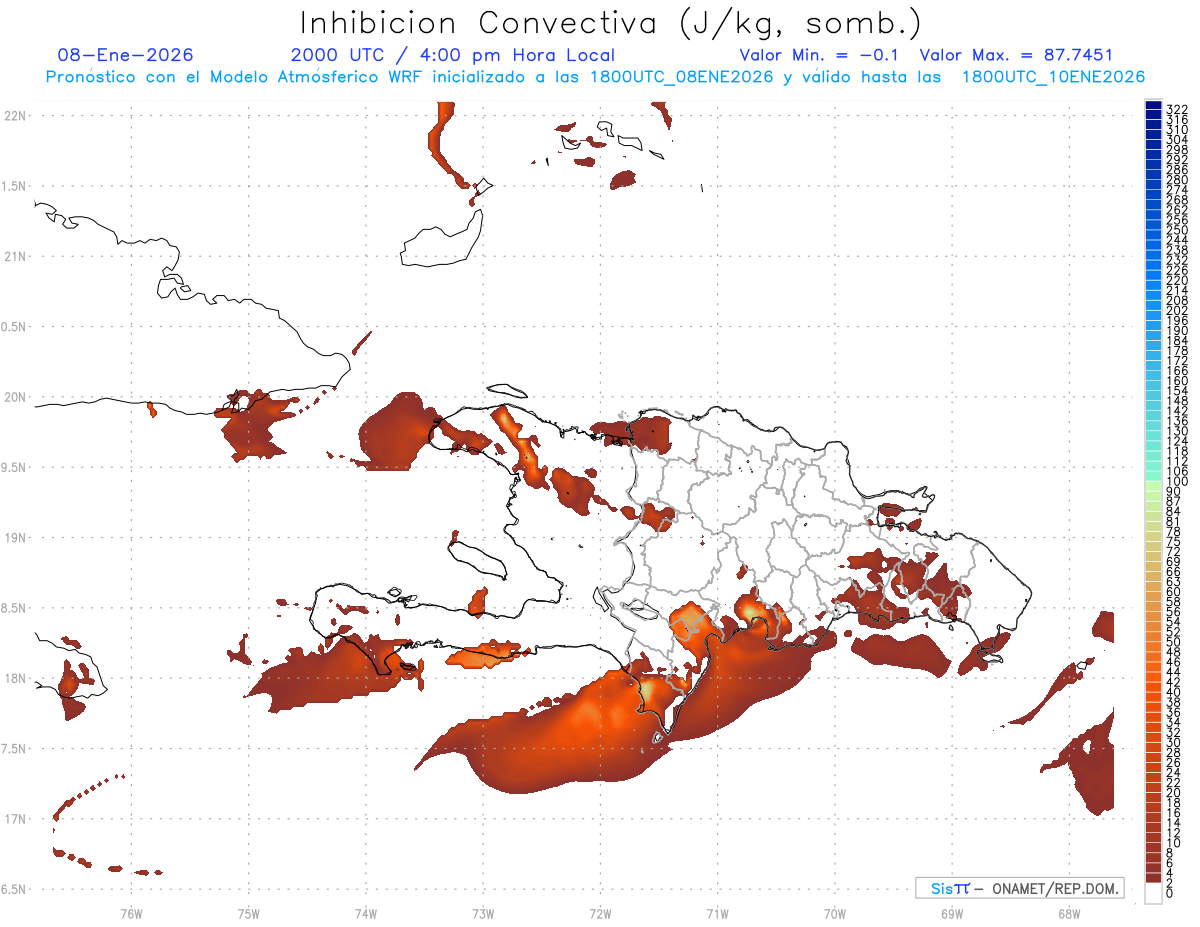Click the 20N latitude label
The width and height of the screenshot is (1200, 927).
point(15,397)
